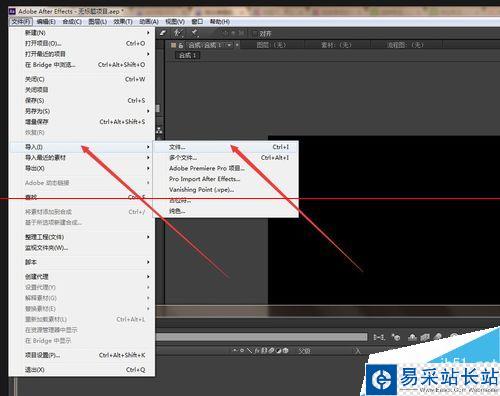Choose 纯色... in import submenu
500x396 pixels.
[x=226, y=211]
